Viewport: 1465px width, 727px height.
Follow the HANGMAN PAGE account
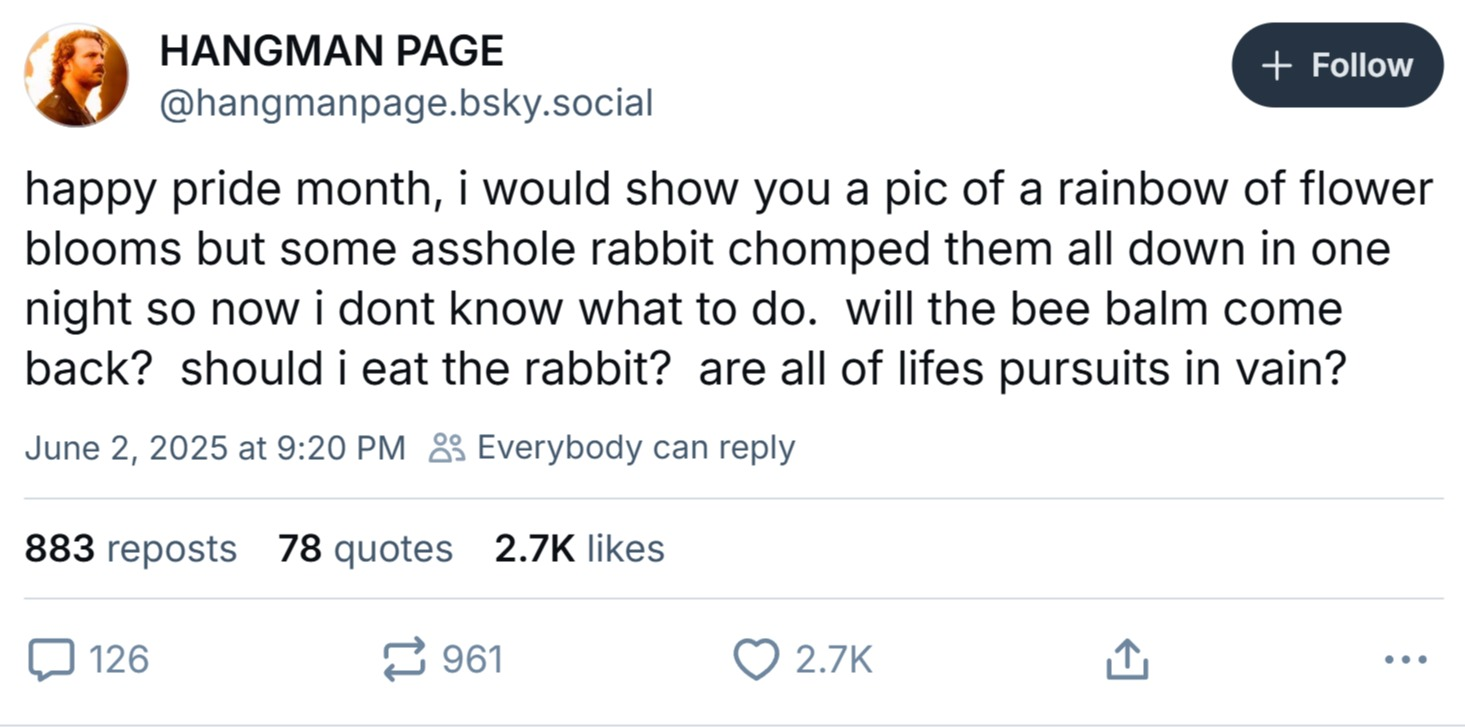point(1336,66)
